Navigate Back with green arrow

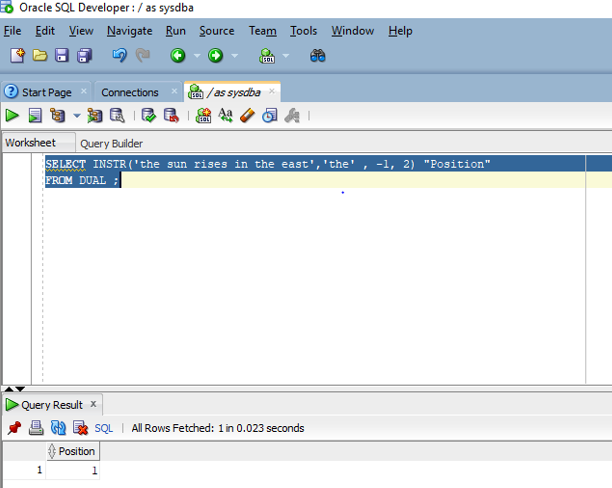click(178, 55)
